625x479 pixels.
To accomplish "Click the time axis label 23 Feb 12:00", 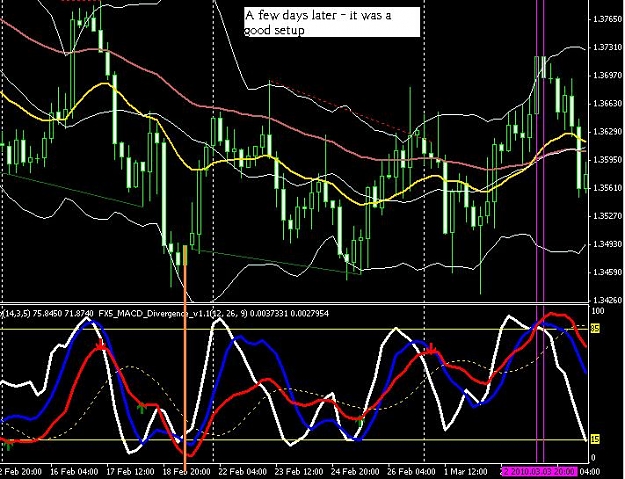I will (x=299, y=472).
